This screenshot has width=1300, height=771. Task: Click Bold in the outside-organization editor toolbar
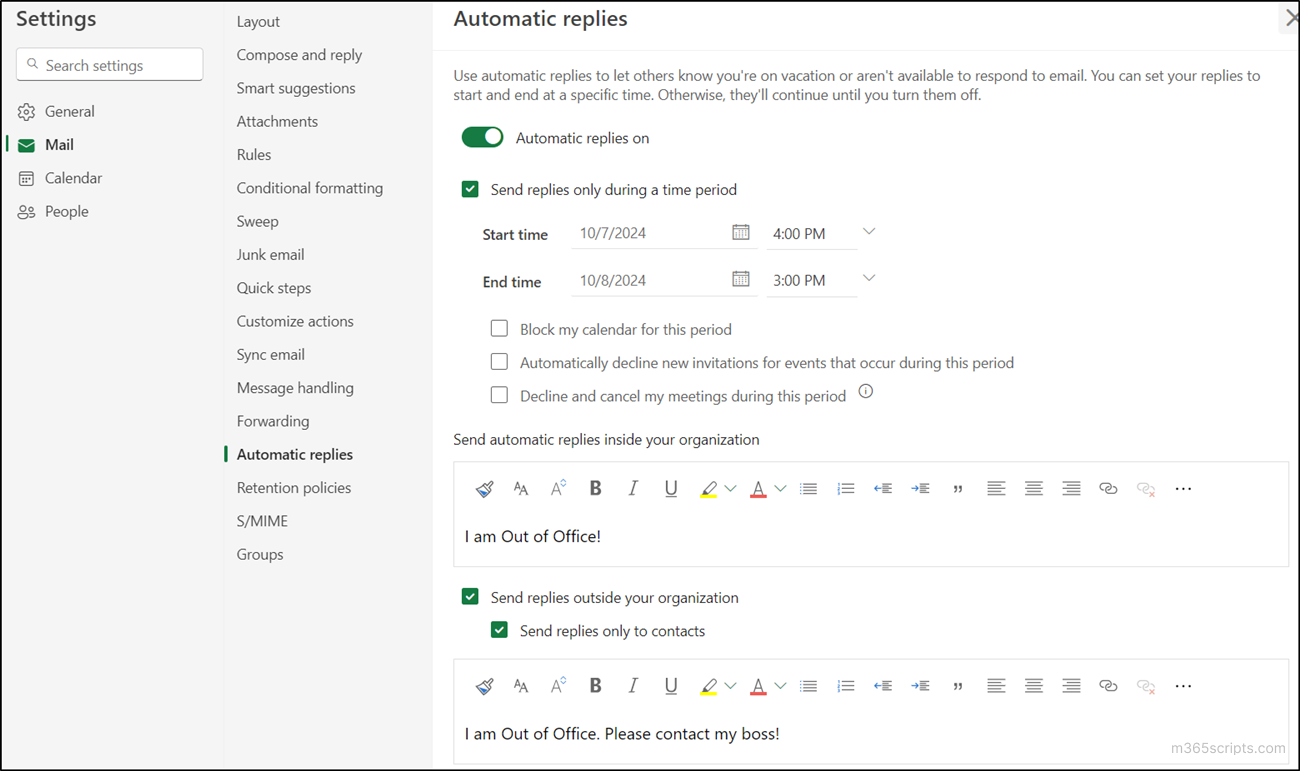[595, 686]
